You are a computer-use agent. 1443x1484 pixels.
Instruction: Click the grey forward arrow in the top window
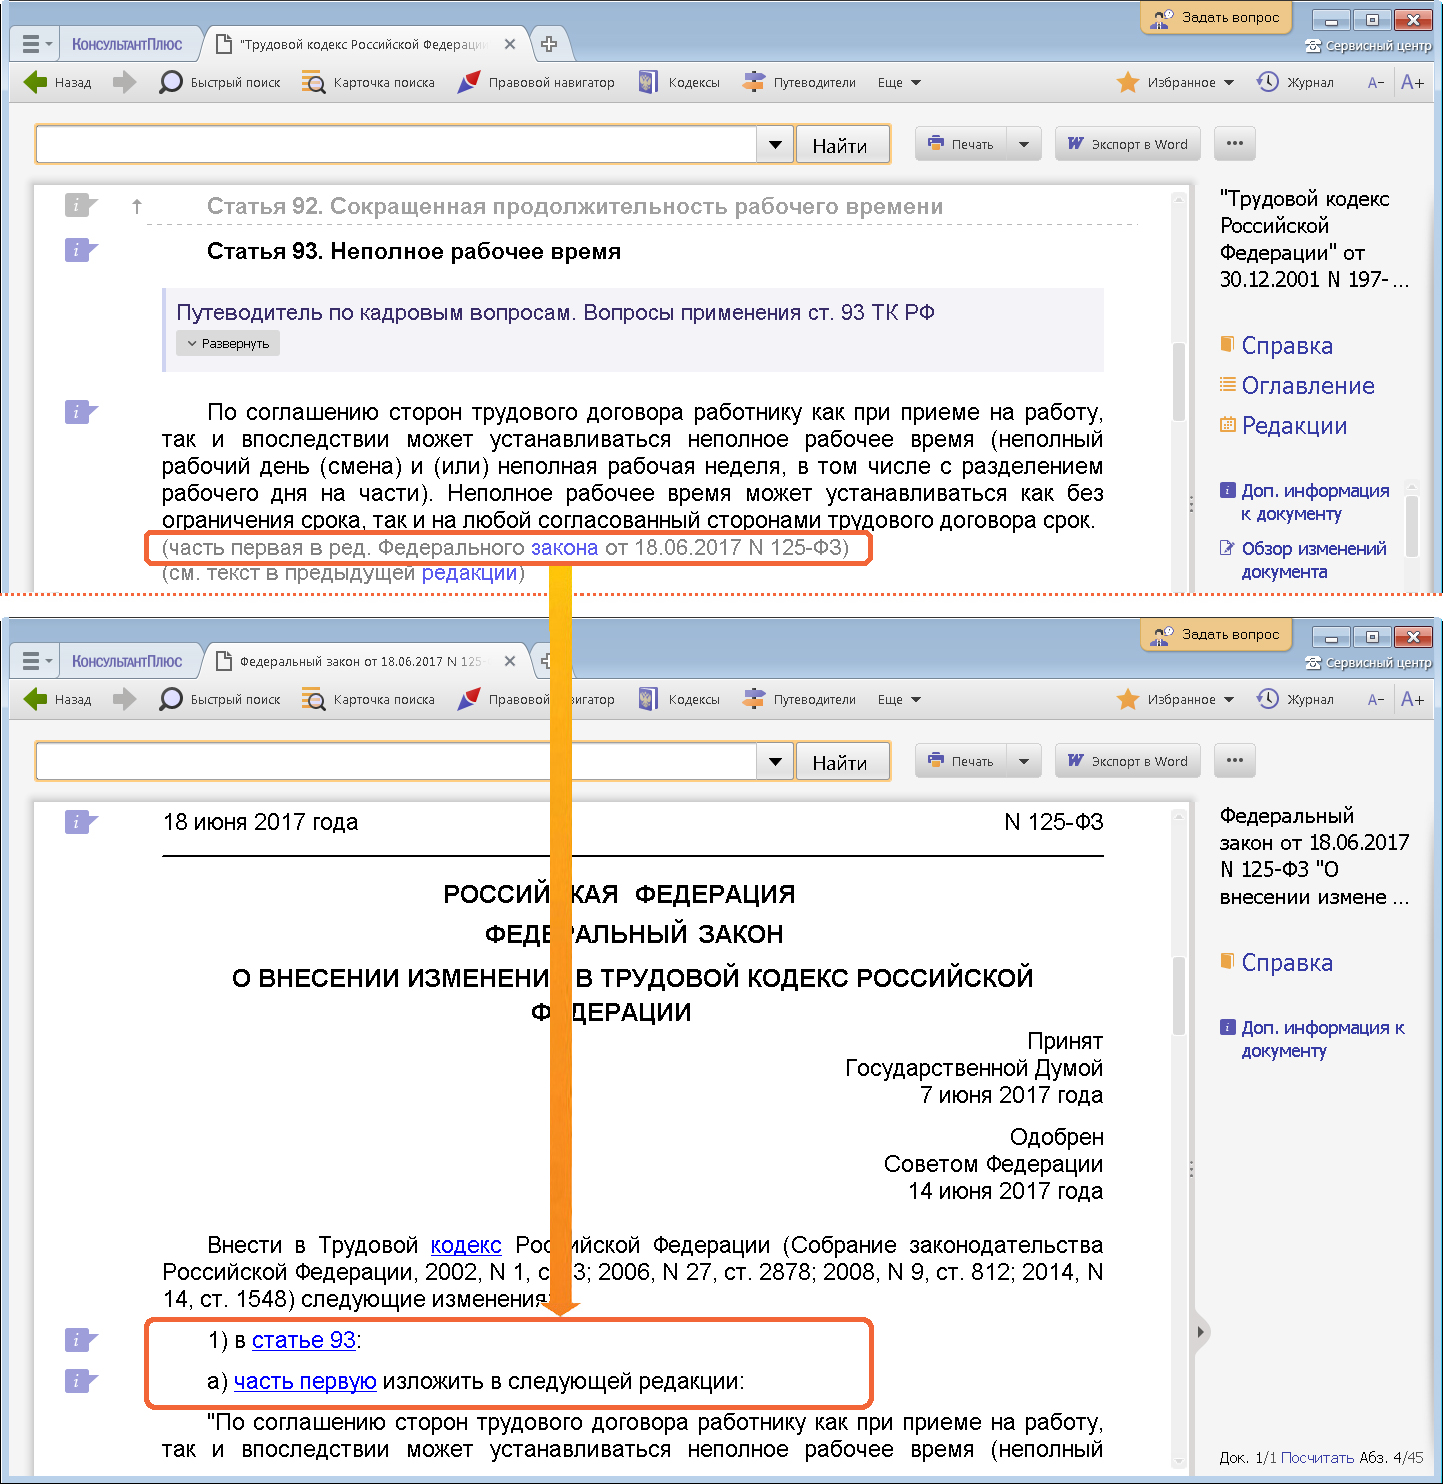[124, 83]
